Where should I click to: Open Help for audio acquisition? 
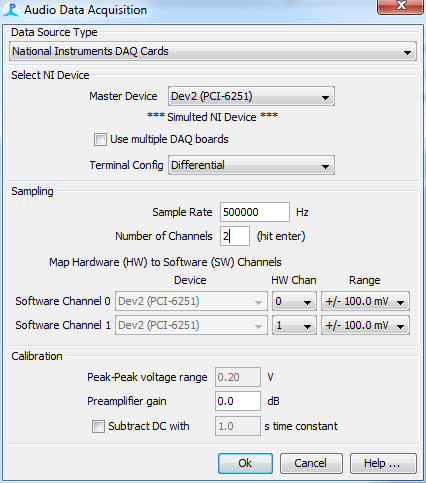[383, 463]
